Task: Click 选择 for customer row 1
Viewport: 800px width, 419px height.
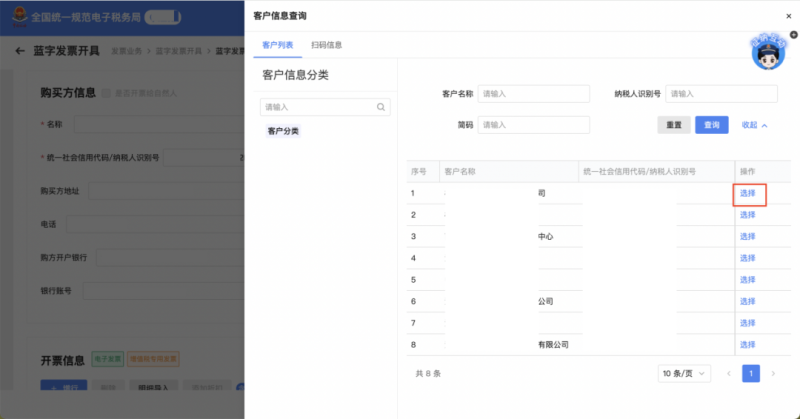Action: (747, 193)
